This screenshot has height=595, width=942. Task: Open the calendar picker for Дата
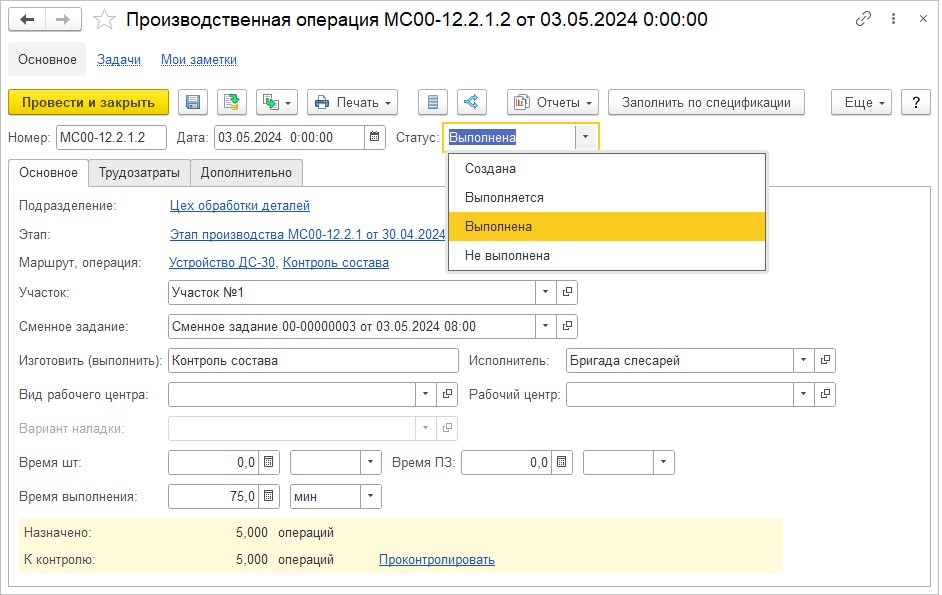coord(374,138)
